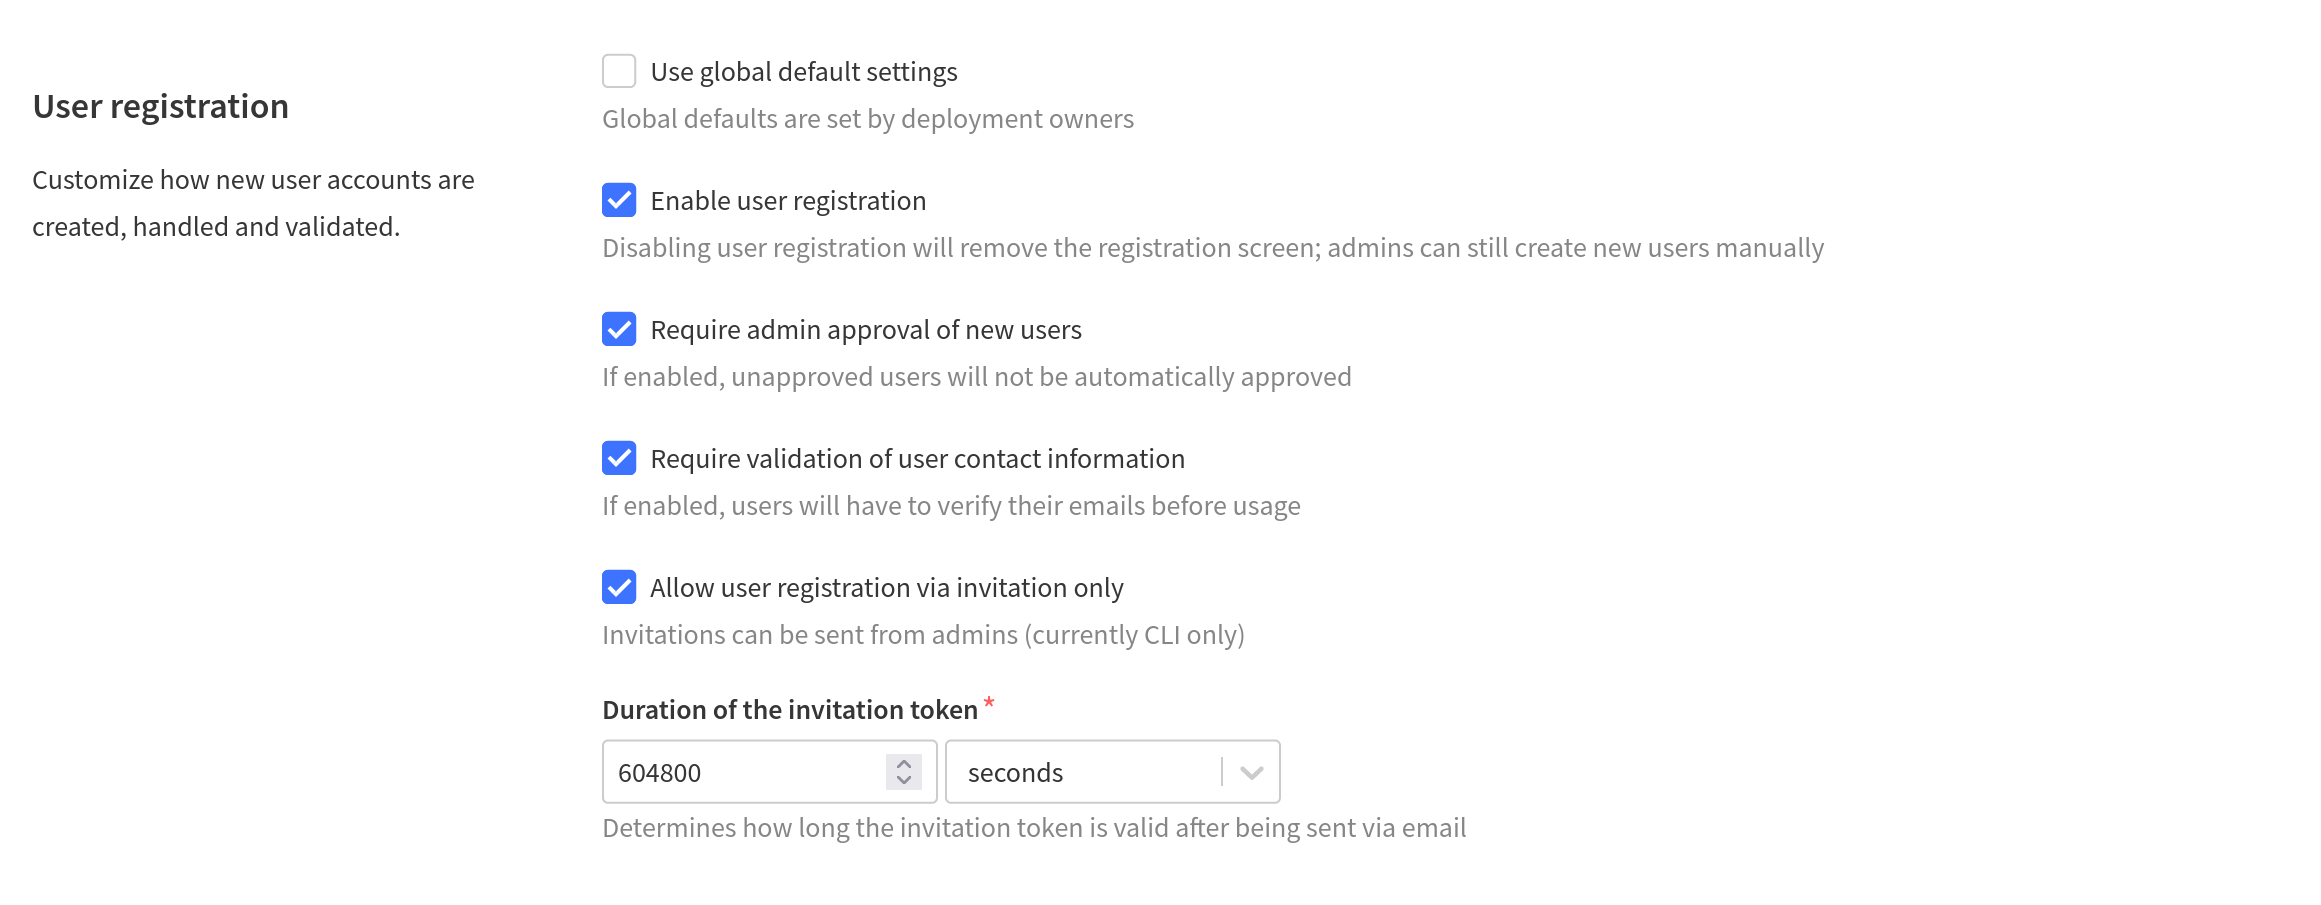Viewport: 2321px width, 905px height.
Task: Disable "Allow user registration via invitation only"
Action: pyautogui.click(x=620, y=587)
